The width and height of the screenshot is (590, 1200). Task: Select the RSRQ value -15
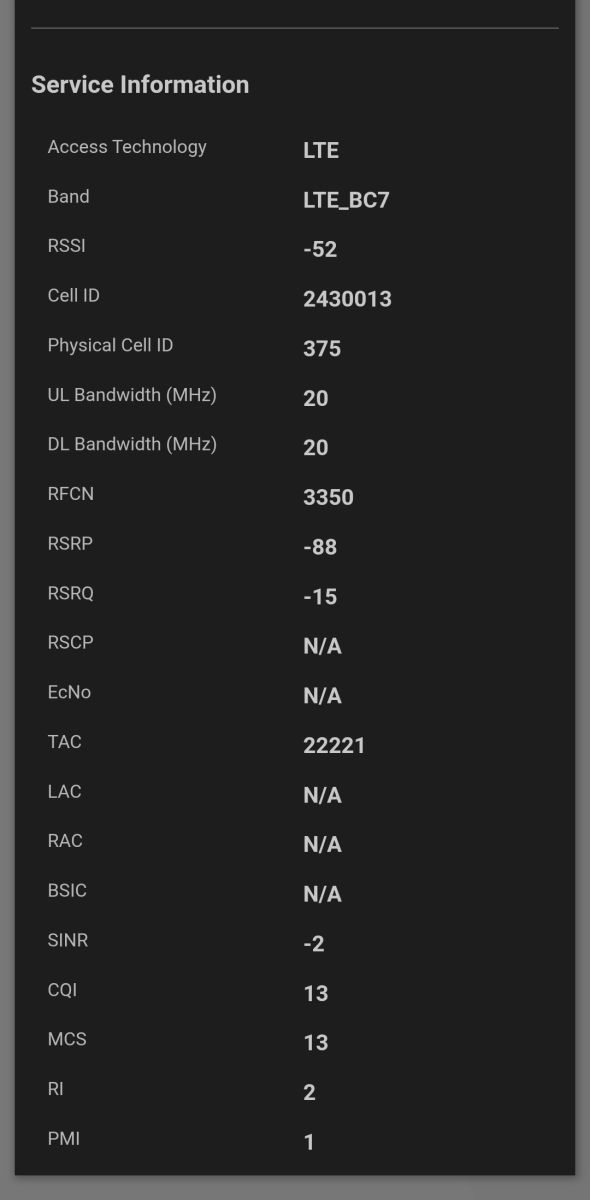point(320,596)
